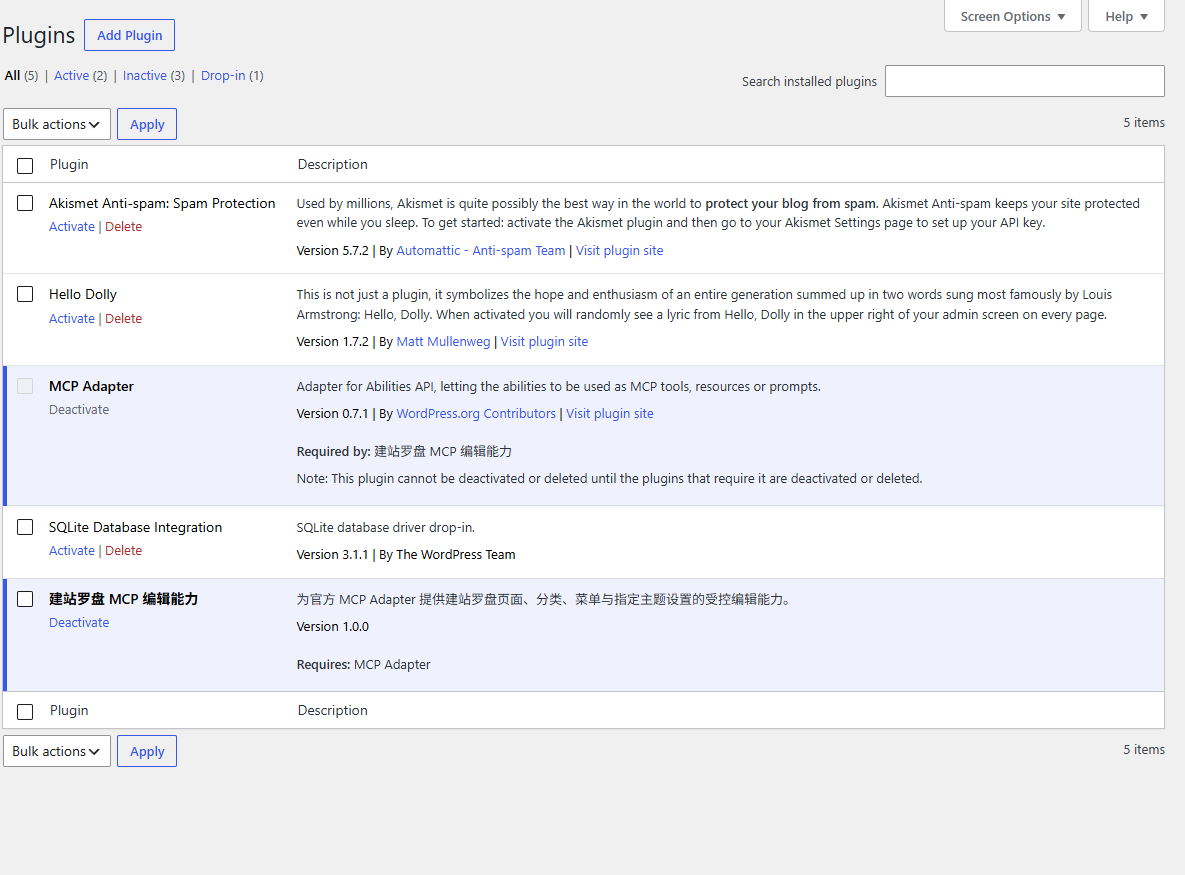Deactivate the 建站罗盘 MCP 编辑能力 plugin
Image resolution: width=1185 pixels, height=875 pixels.
point(79,623)
